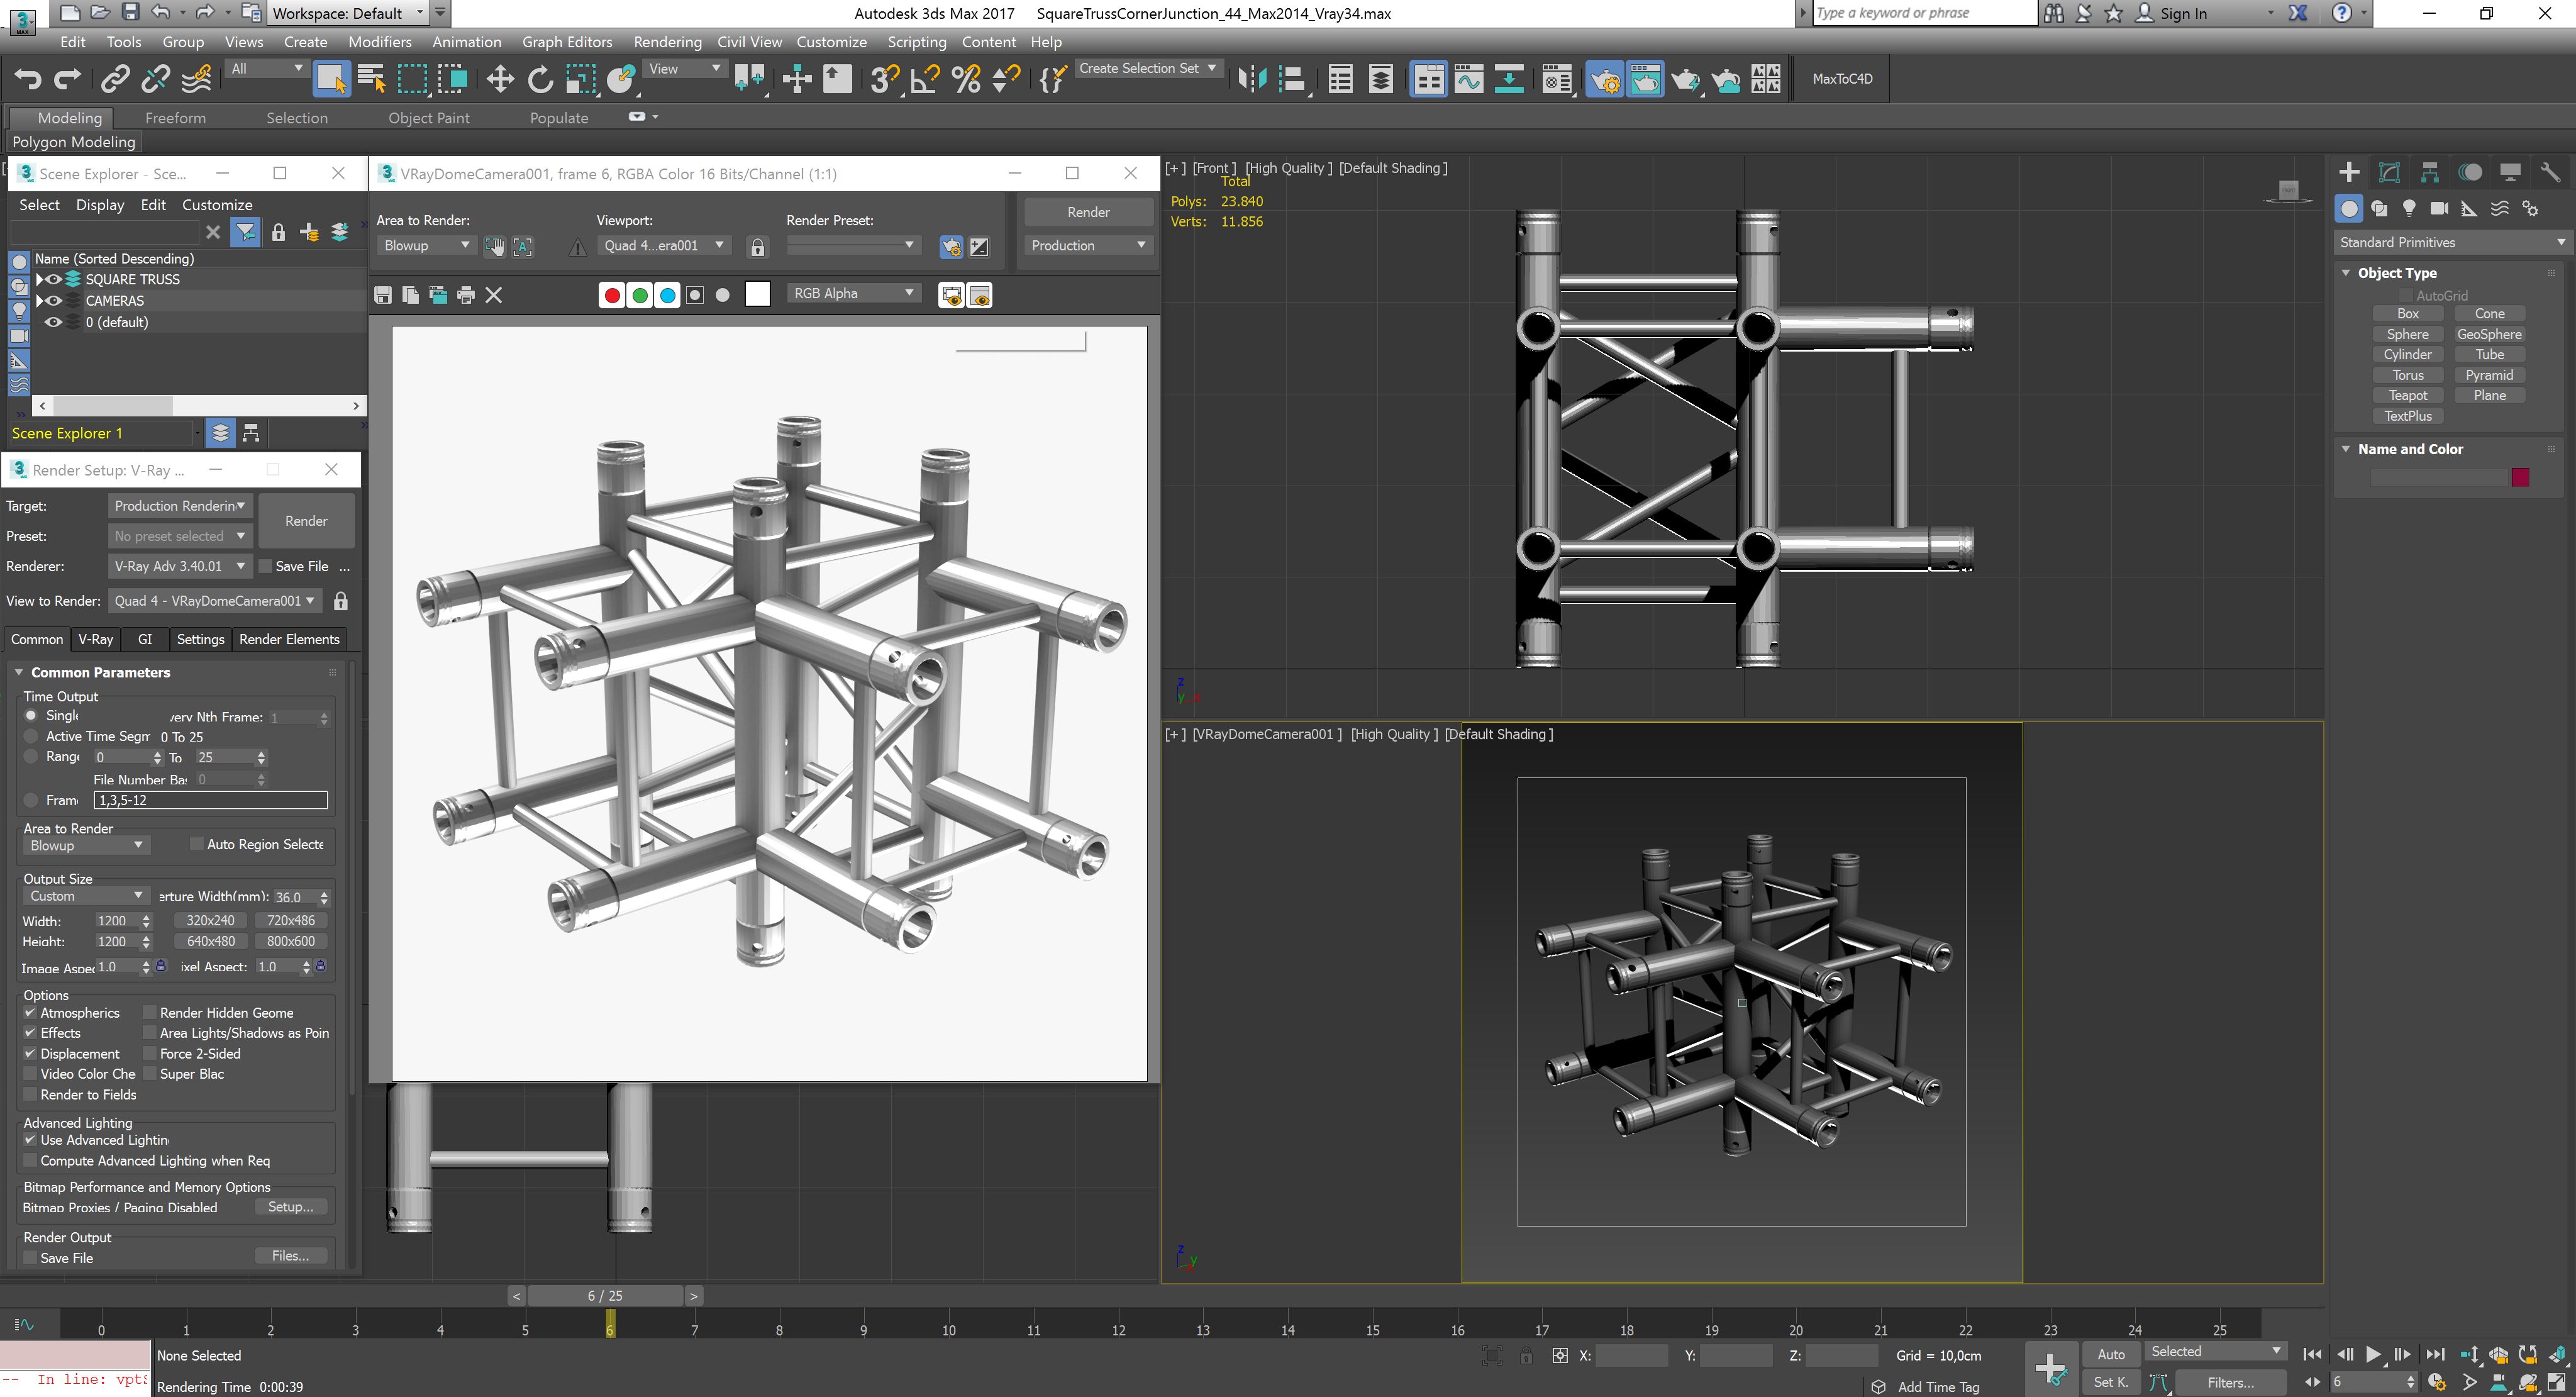This screenshot has width=2576, height=1397.
Task: Click the Mirror tool icon
Action: [1251, 79]
